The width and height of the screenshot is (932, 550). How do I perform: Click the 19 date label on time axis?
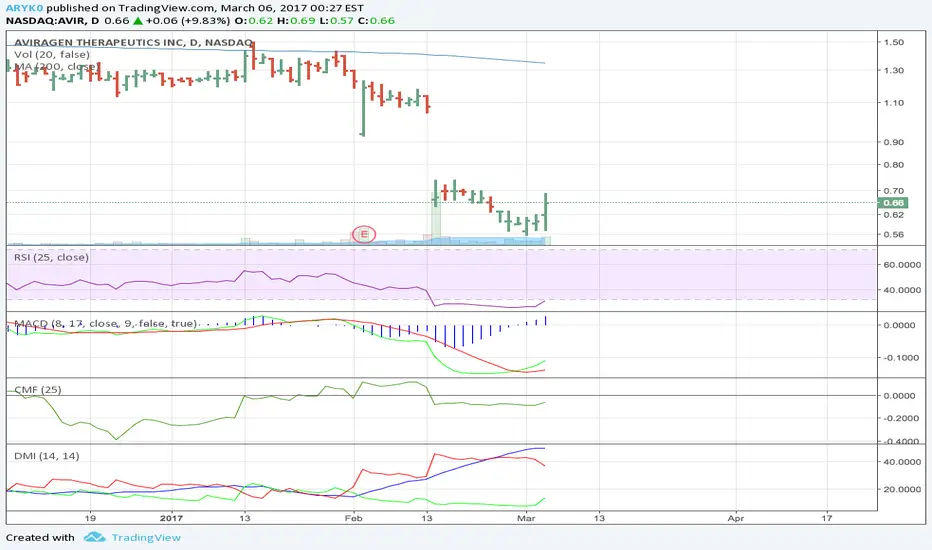coord(90,518)
